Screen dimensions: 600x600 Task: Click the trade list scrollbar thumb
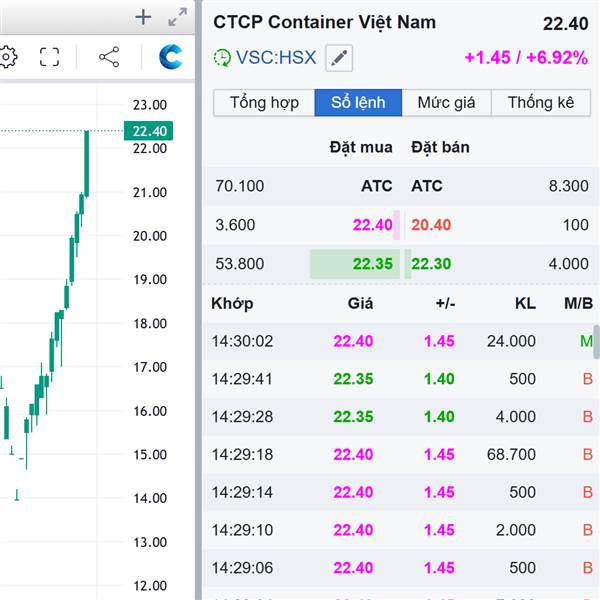tap(597, 342)
